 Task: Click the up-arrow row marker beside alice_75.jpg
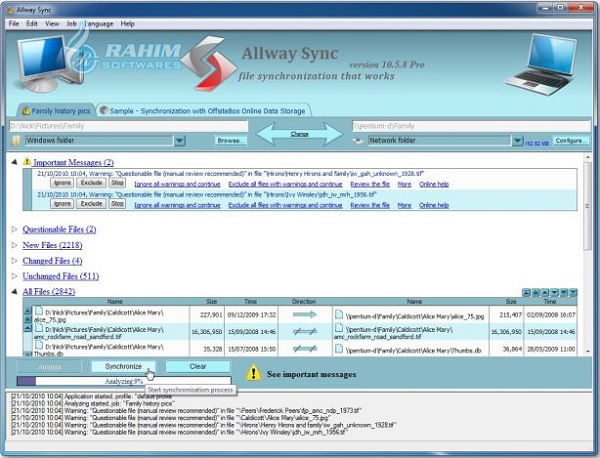coord(28,311)
